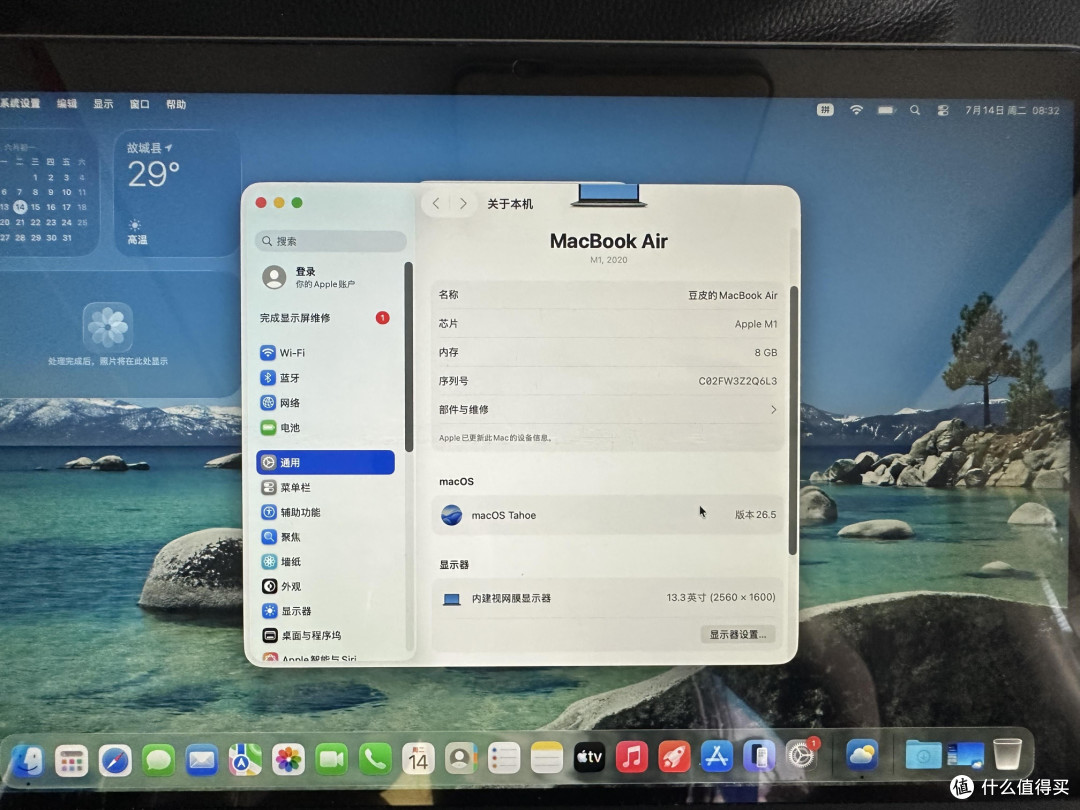Screen dimensions: 1080x810
Task: Open the 编辑 menu
Action: pyautogui.click(x=67, y=104)
